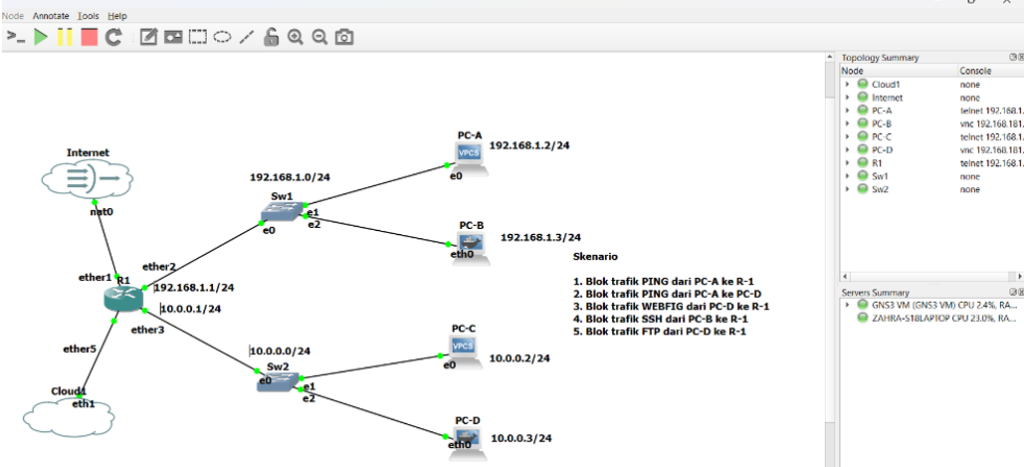The height and width of the screenshot is (467, 1024).
Task: Expand the R1 node tree entry
Action: point(848,163)
